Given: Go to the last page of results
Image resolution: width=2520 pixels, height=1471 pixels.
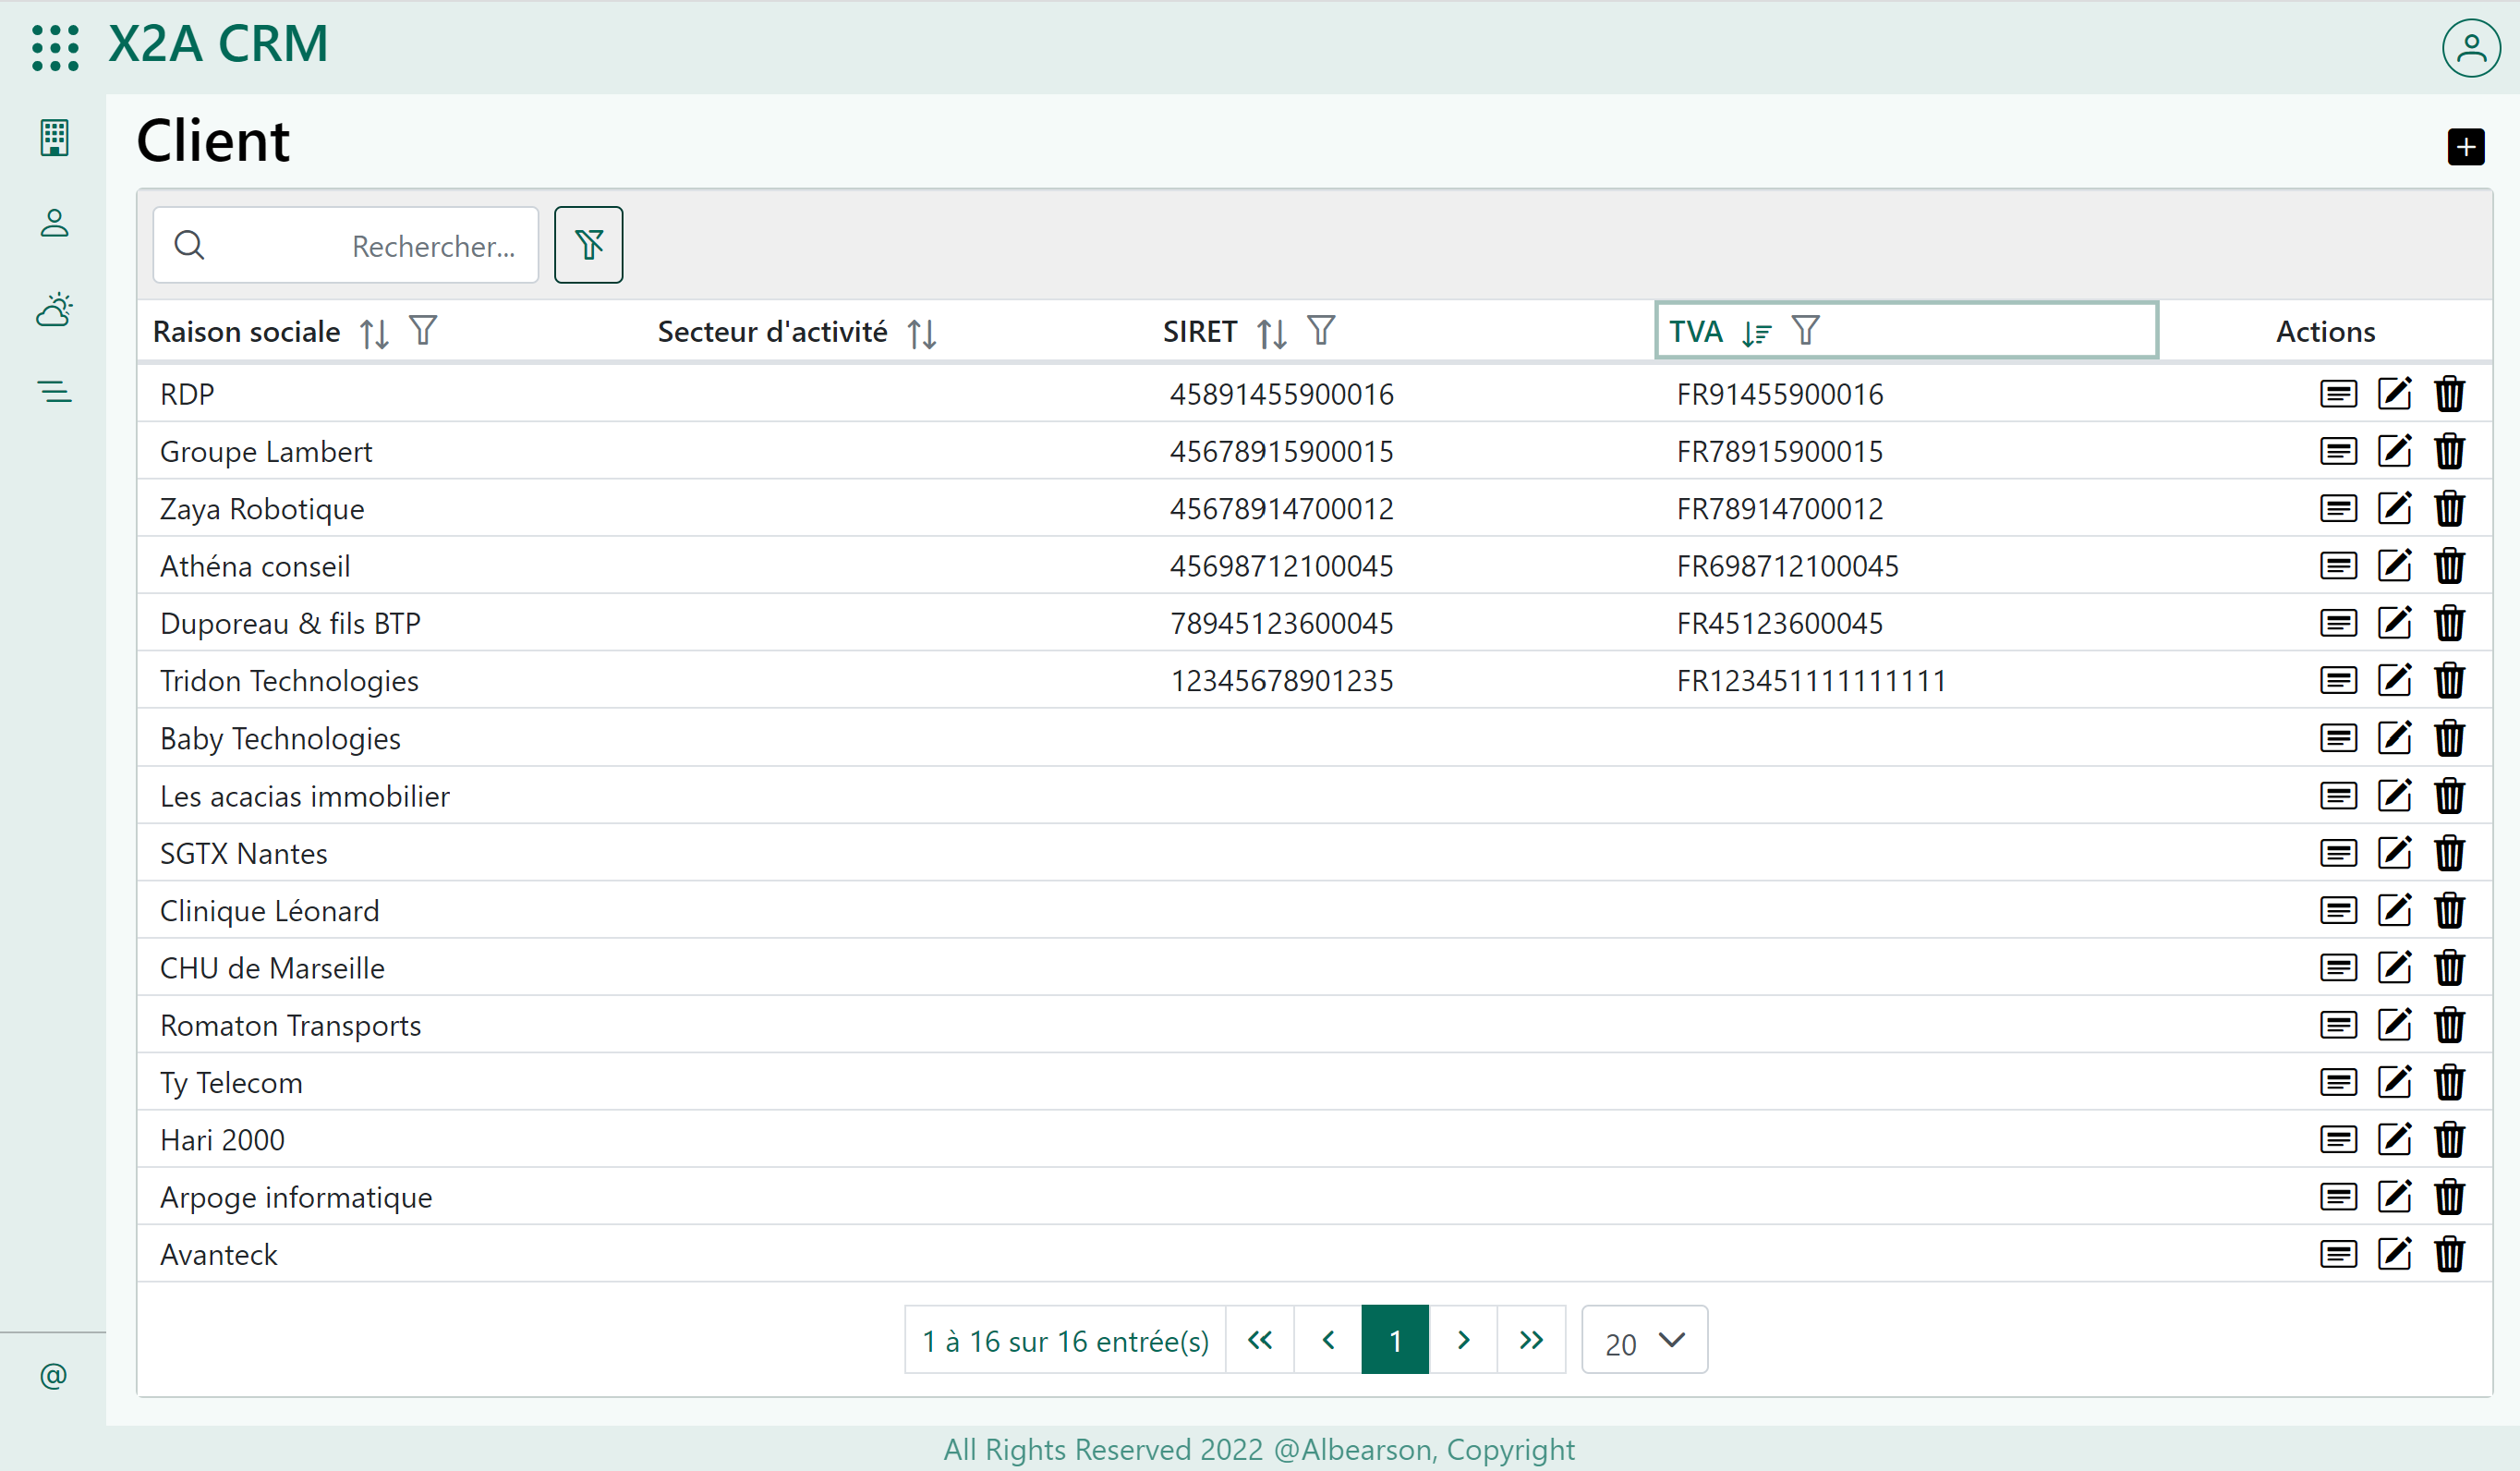Looking at the screenshot, I should [1530, 1341].
